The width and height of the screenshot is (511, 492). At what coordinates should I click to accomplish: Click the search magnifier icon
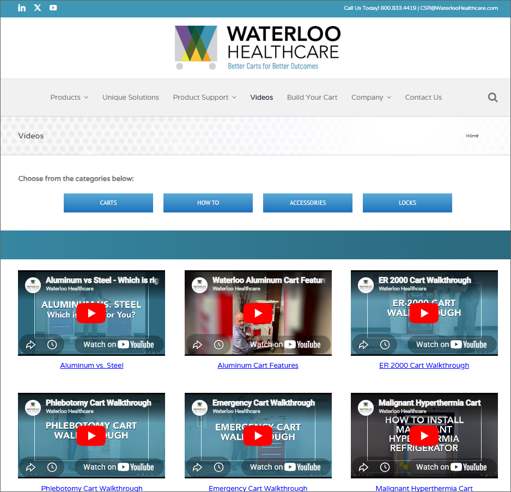click(x=492, y=97)
